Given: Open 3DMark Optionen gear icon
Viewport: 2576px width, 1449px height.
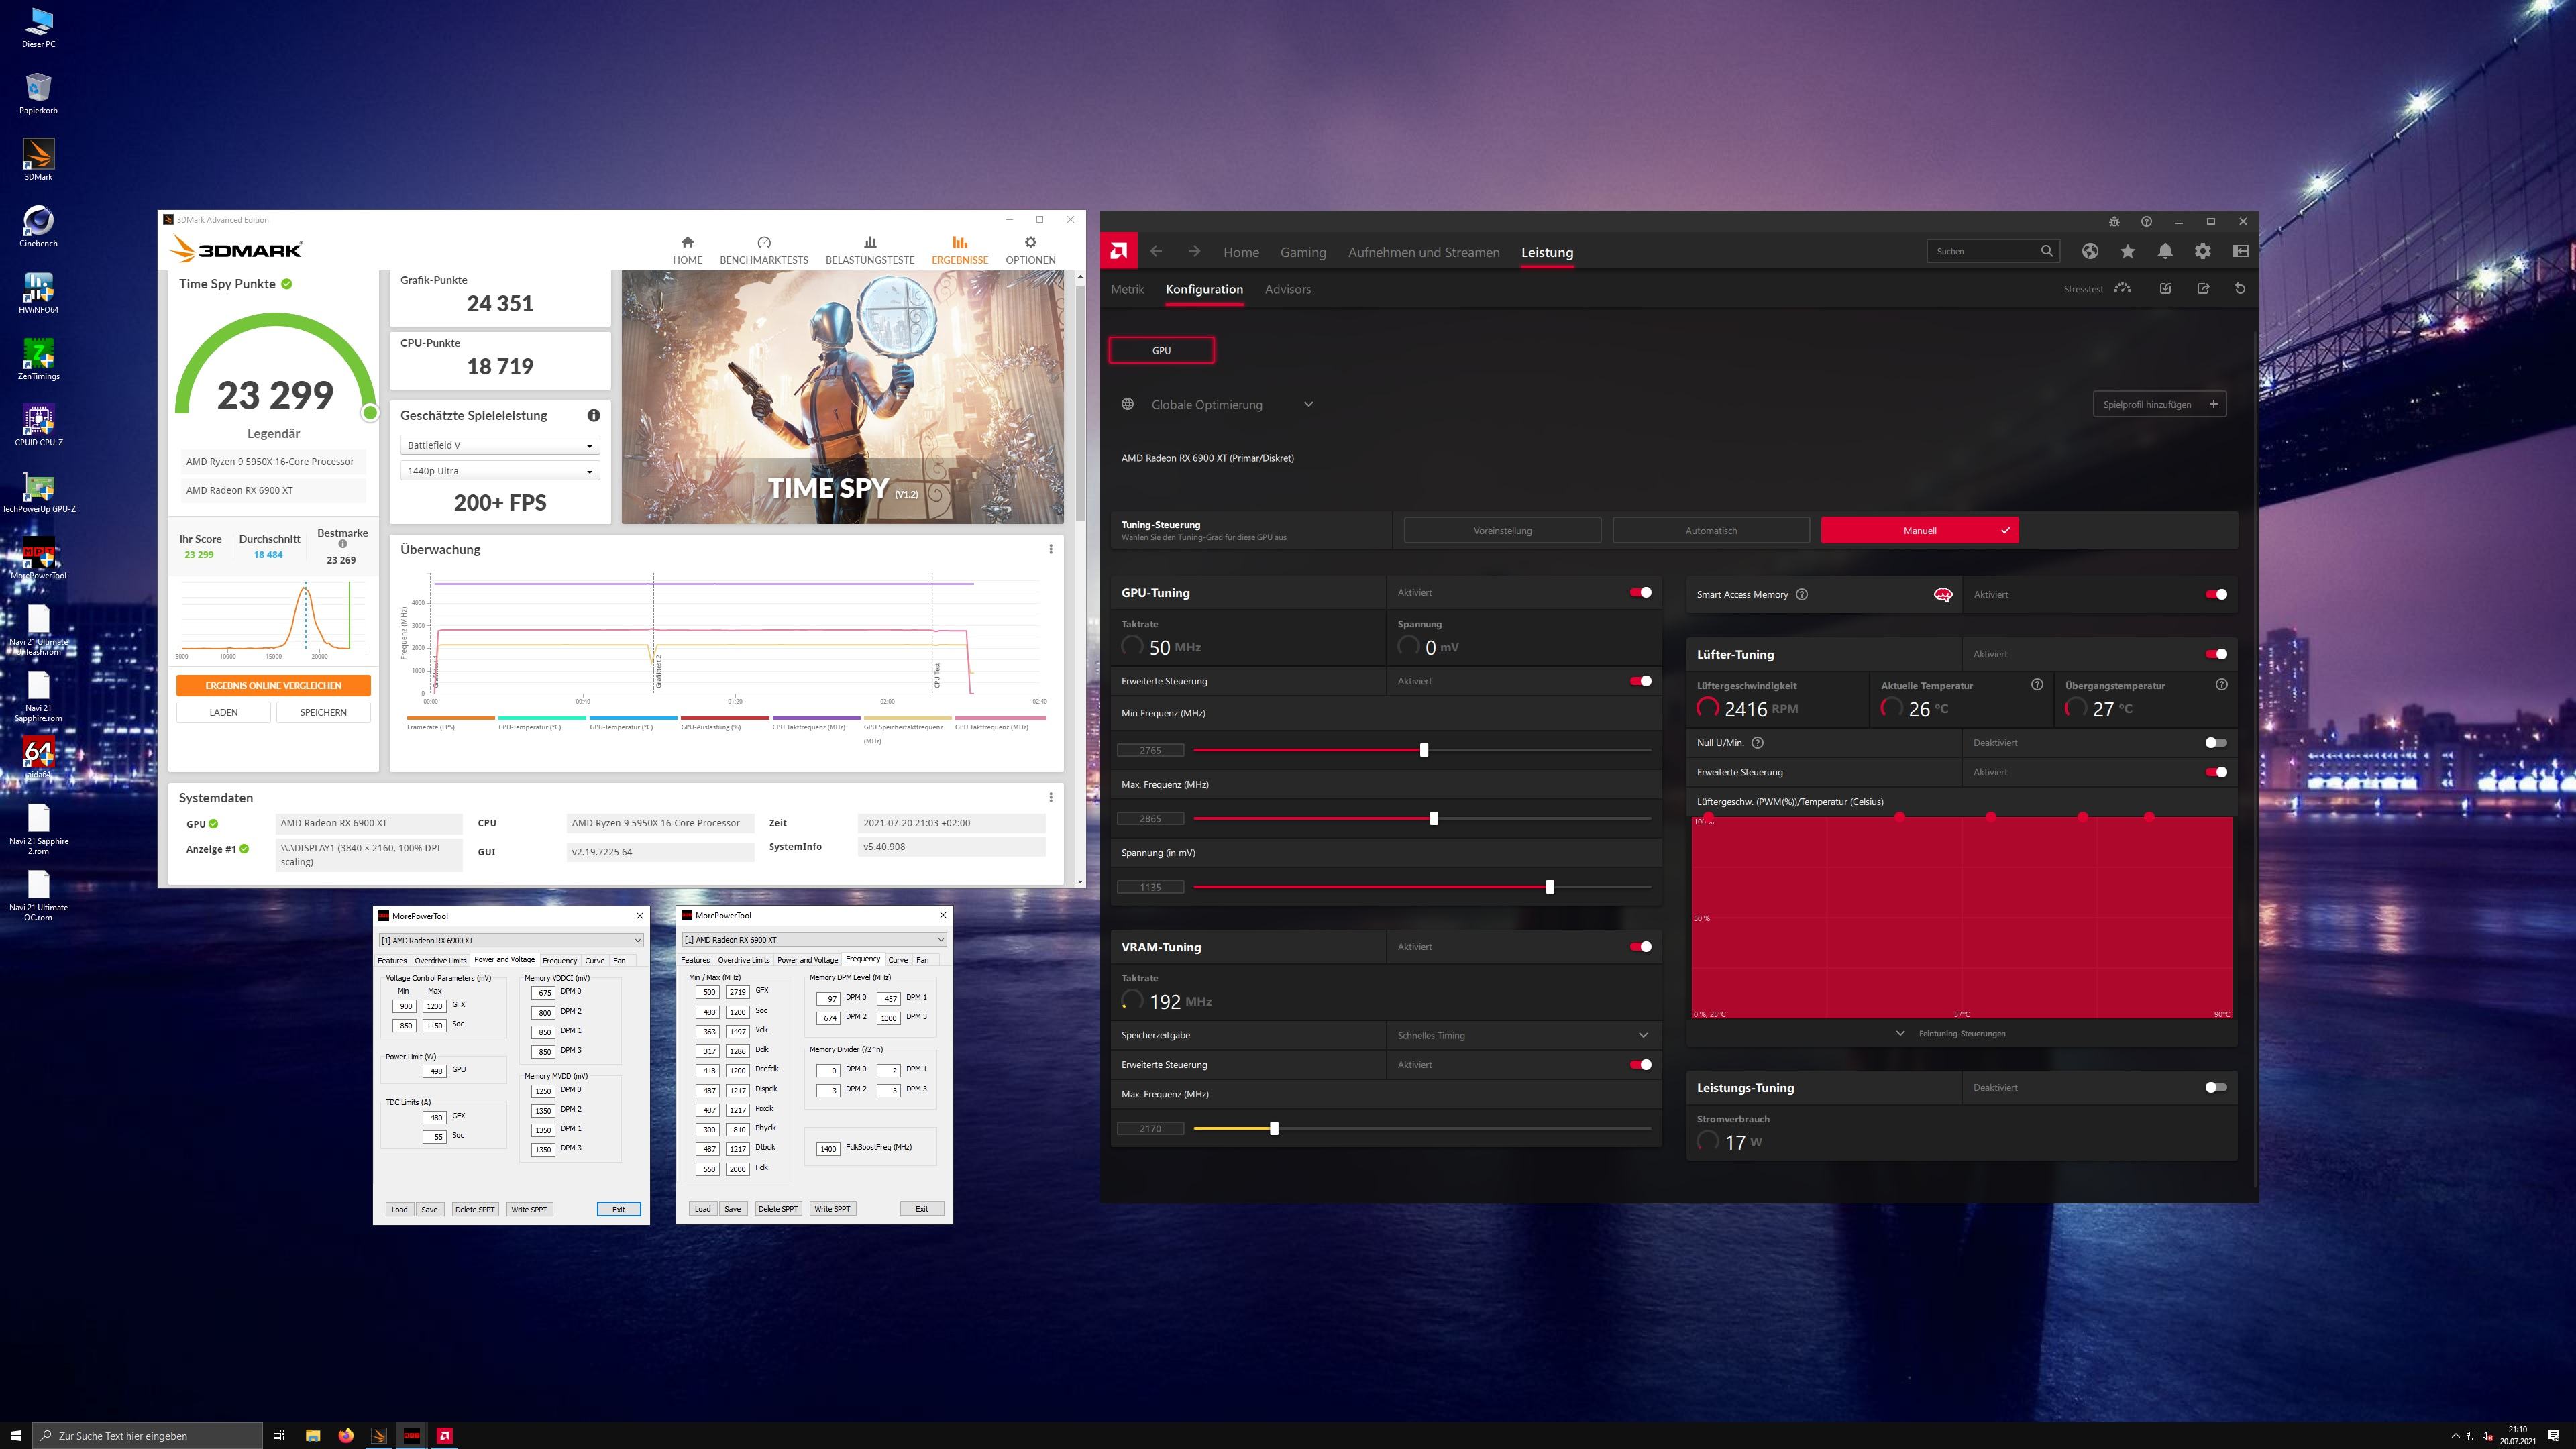Looking at the screenshot, I should [1030, 243].
